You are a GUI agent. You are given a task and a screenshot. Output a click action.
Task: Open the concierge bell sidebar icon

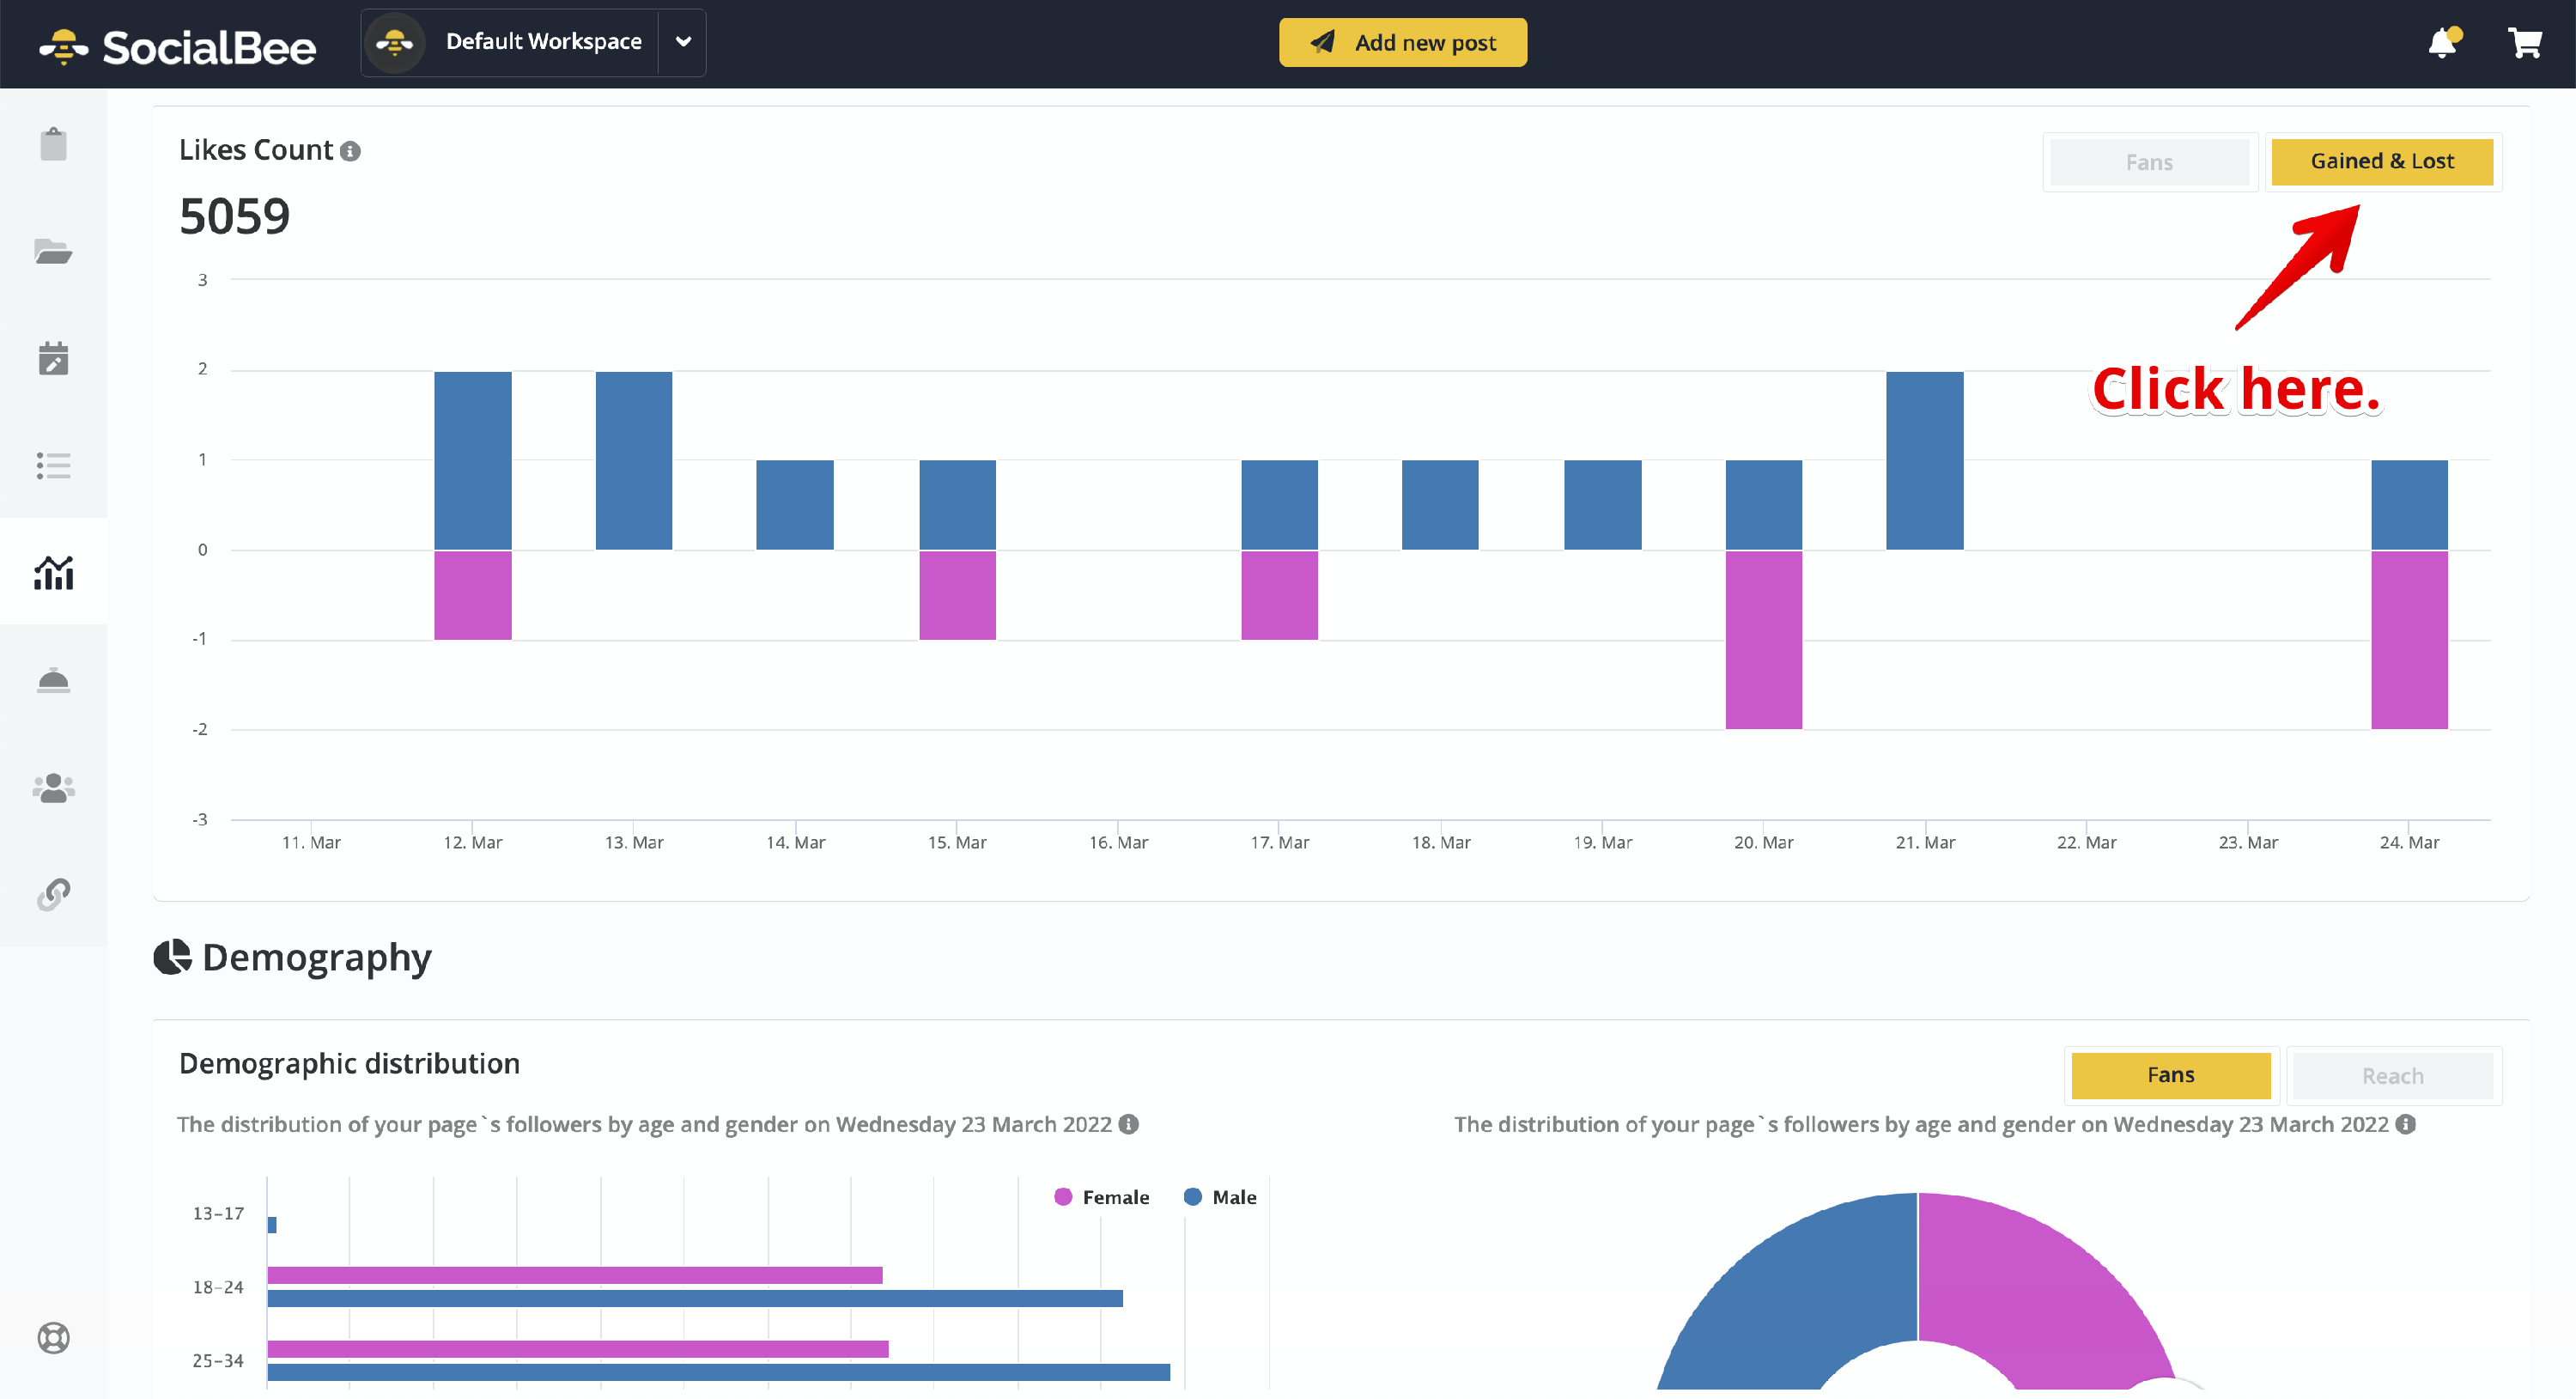tap(53, 680)
